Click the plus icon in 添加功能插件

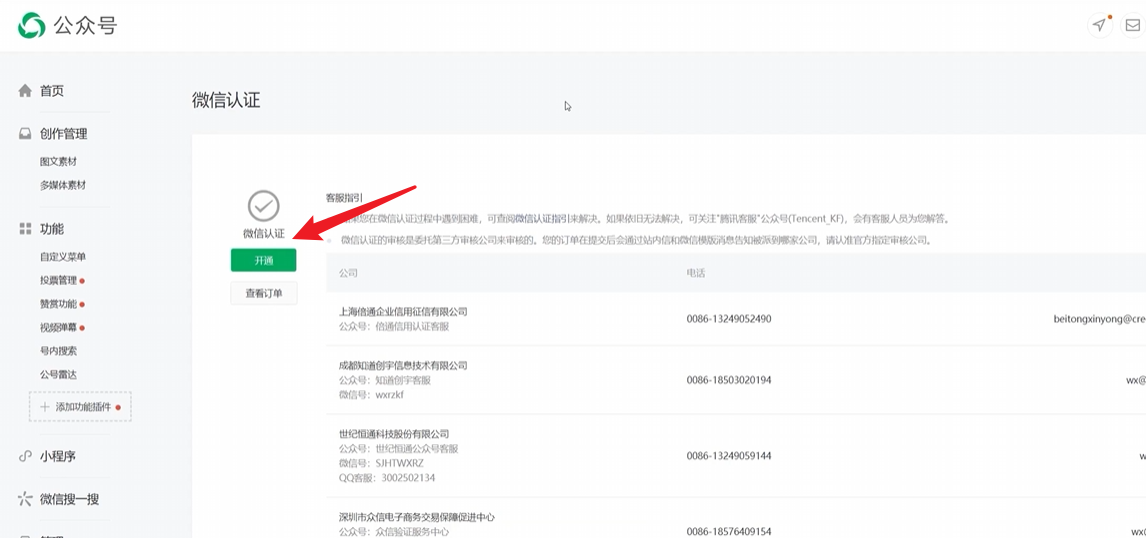tap(45, 407)
